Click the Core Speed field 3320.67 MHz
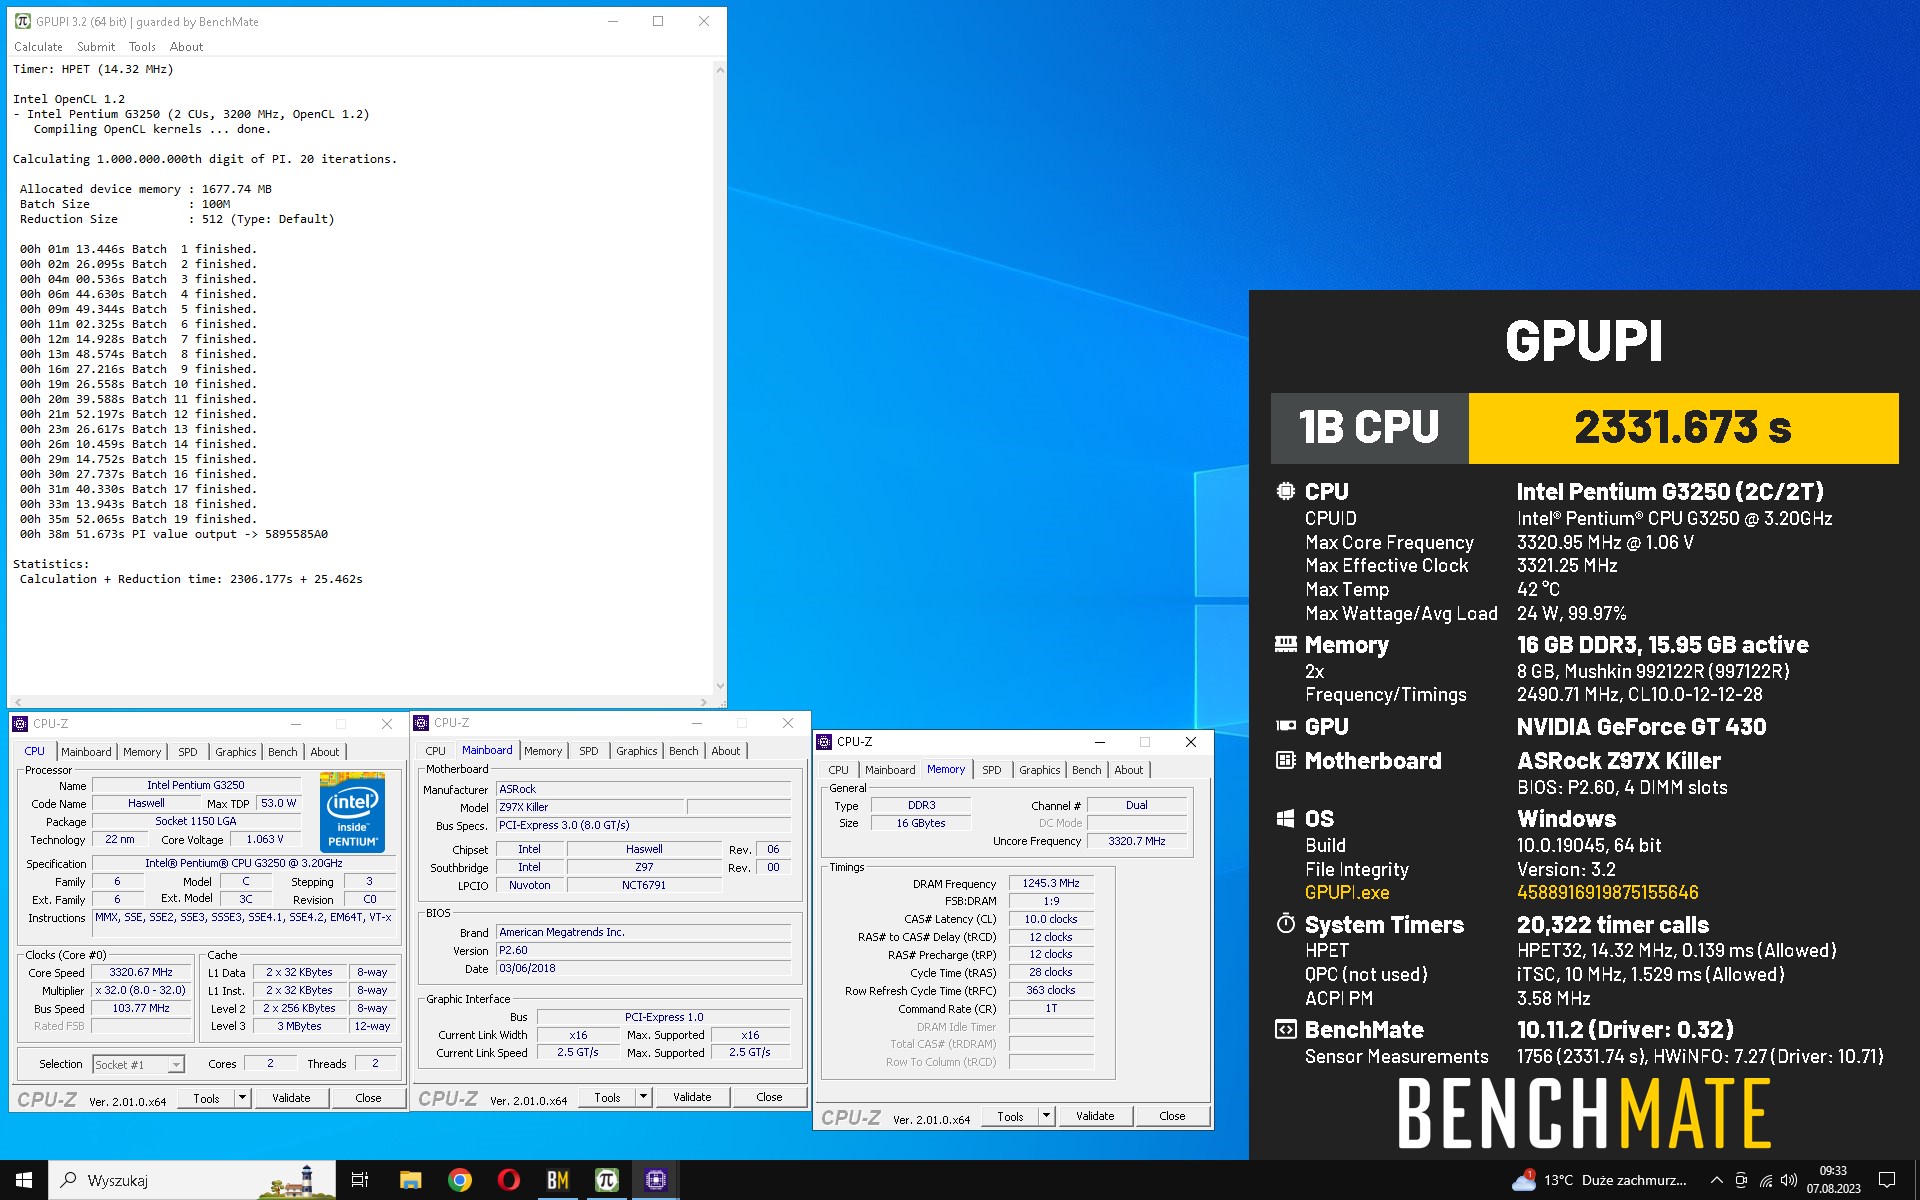 pyautogui.click(x=141, y=972)
